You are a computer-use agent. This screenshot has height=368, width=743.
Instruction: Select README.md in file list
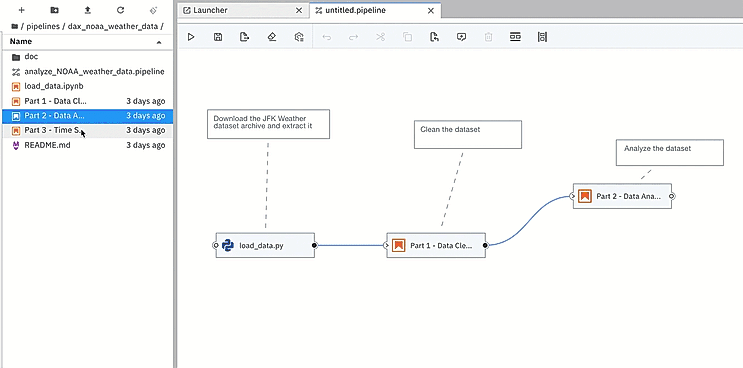tap(88, 145)
